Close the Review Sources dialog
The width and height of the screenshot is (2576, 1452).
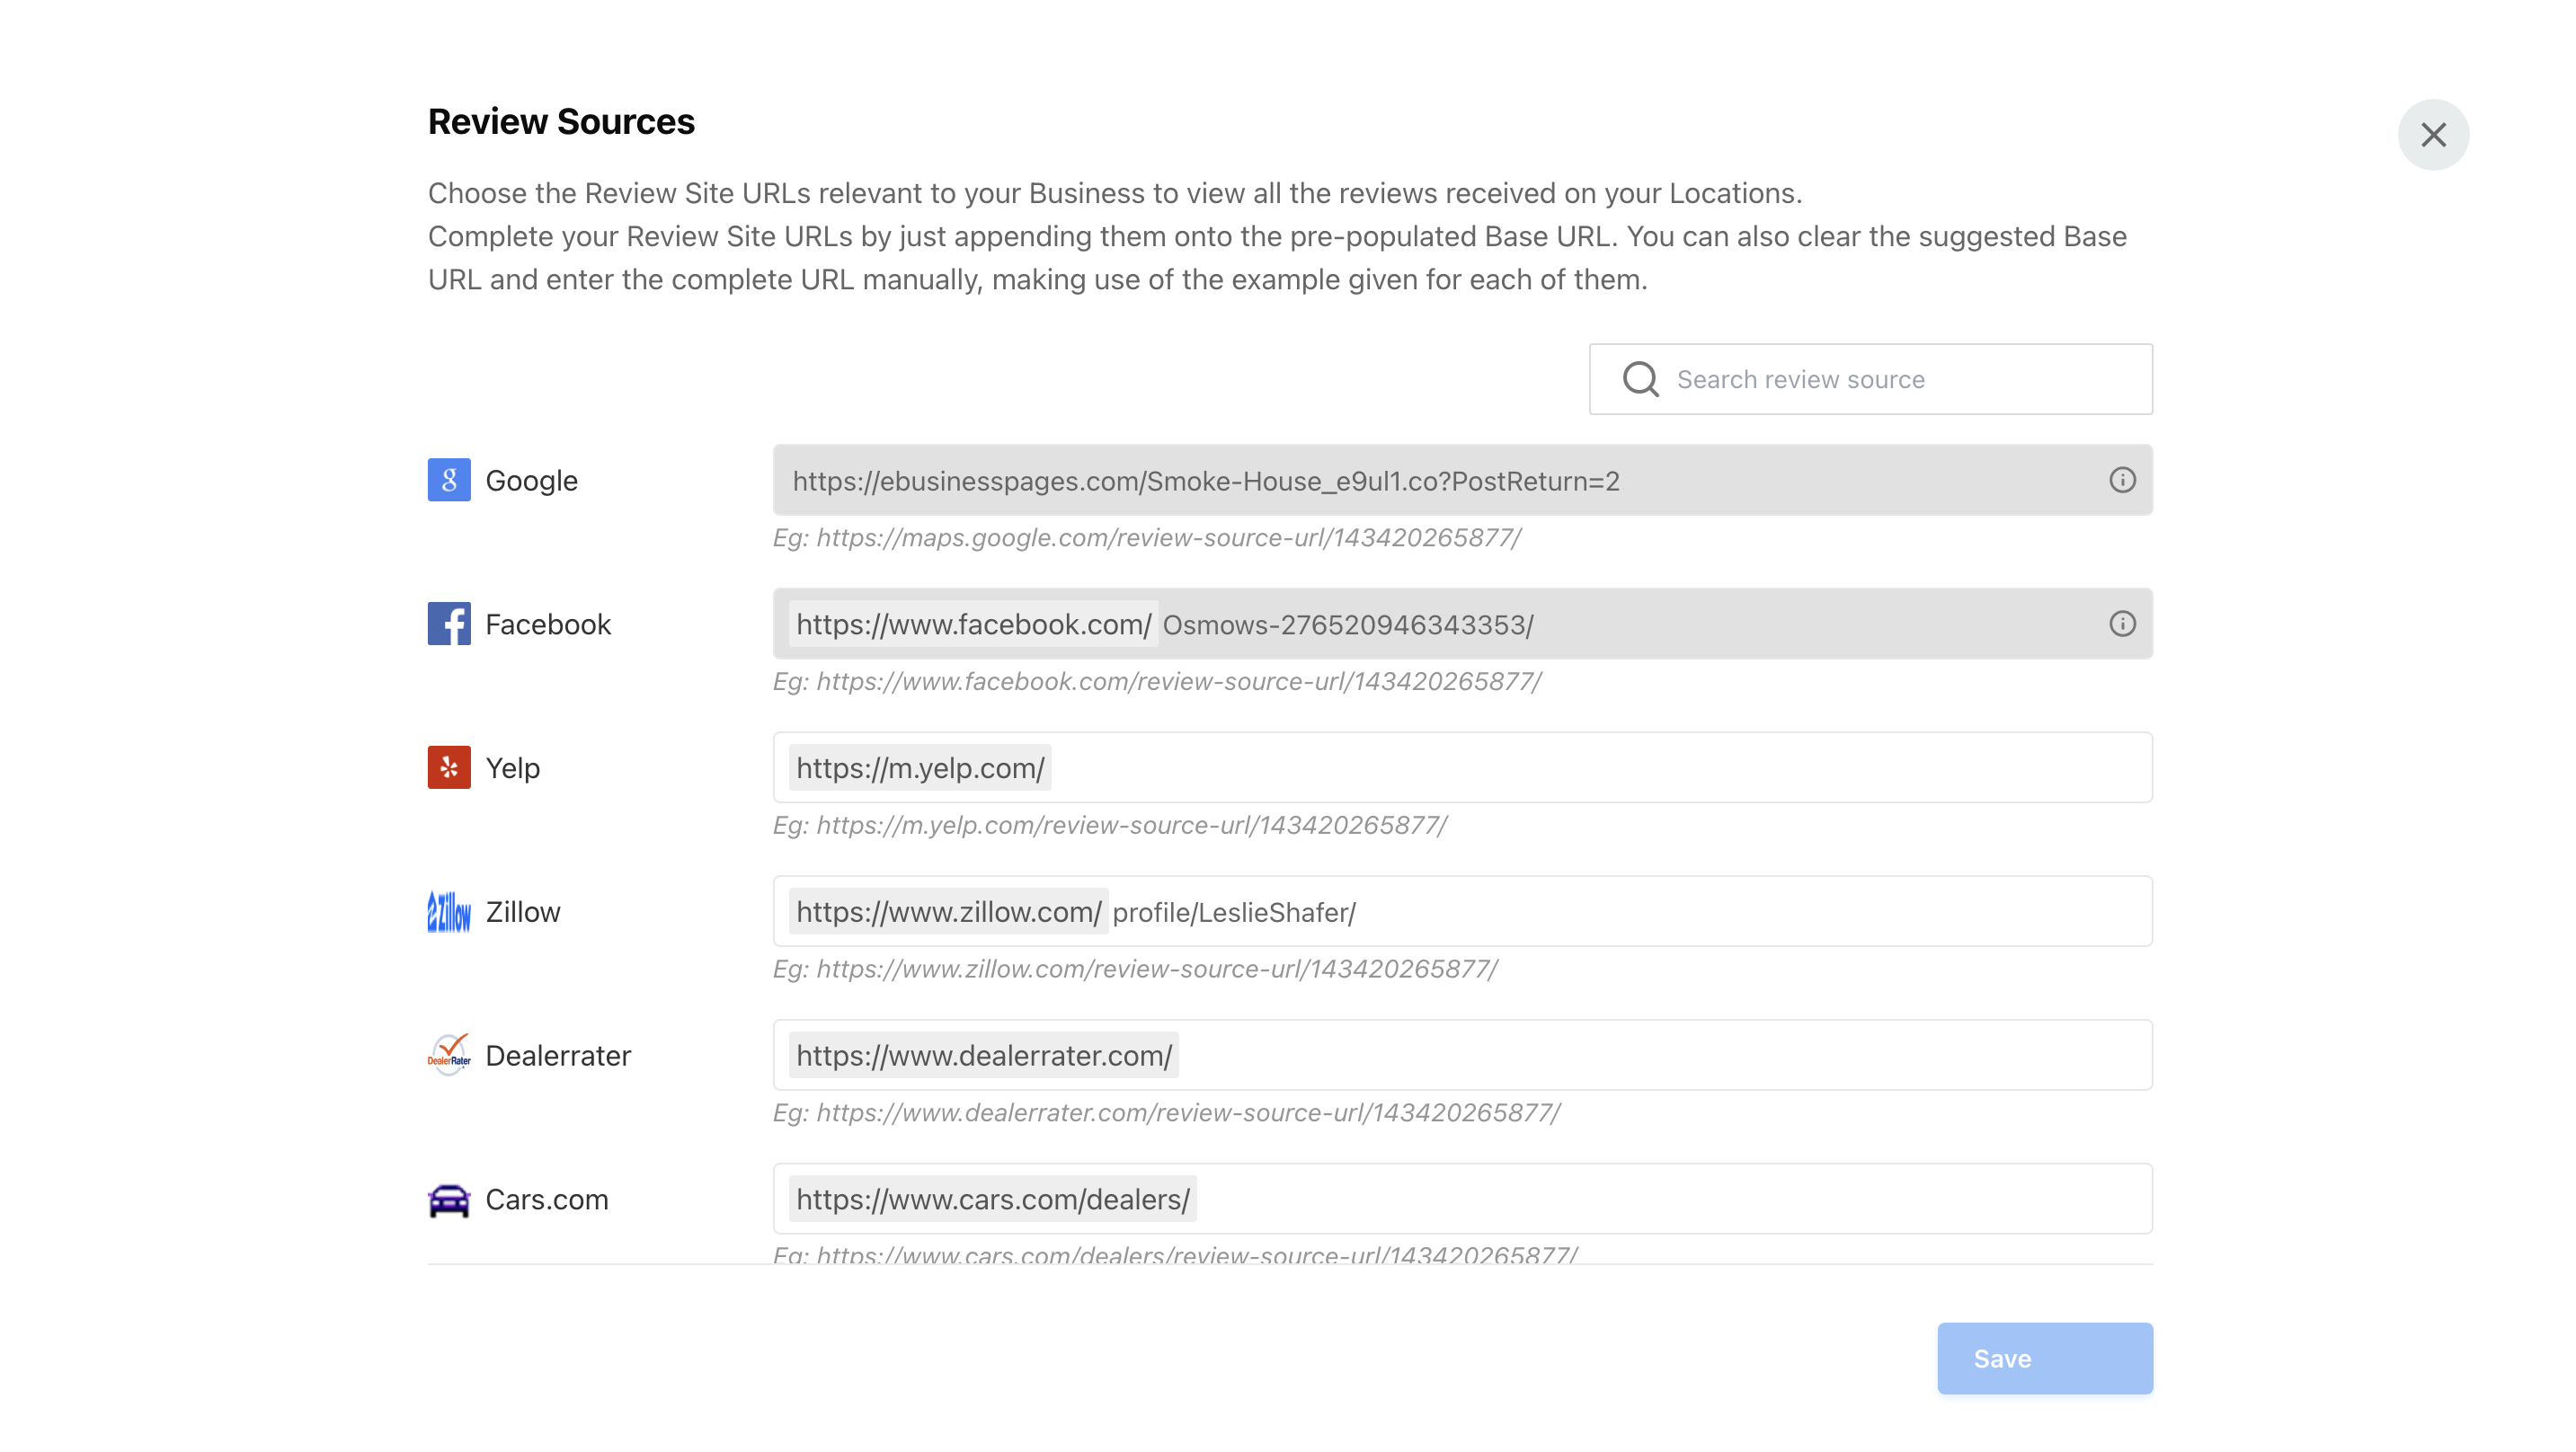[x=2432, y=135]
